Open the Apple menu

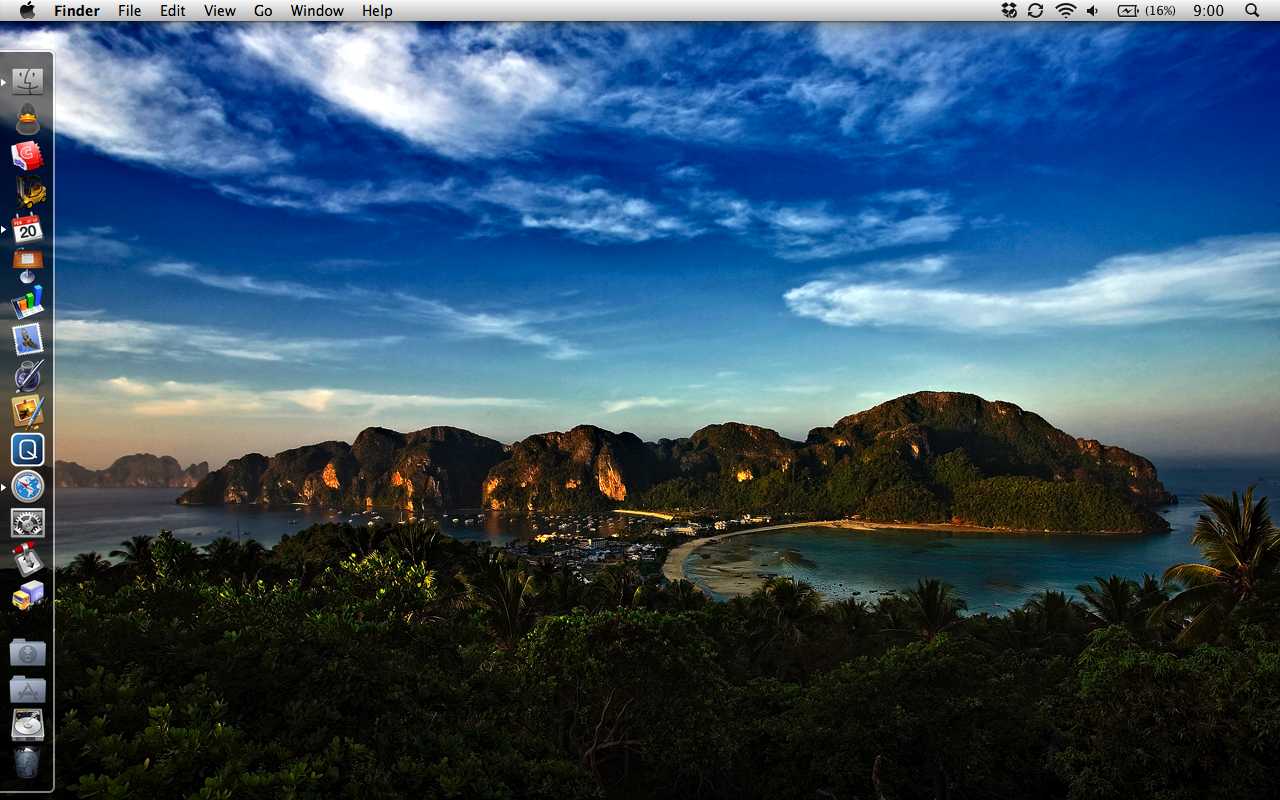click(x=27, y=11)
